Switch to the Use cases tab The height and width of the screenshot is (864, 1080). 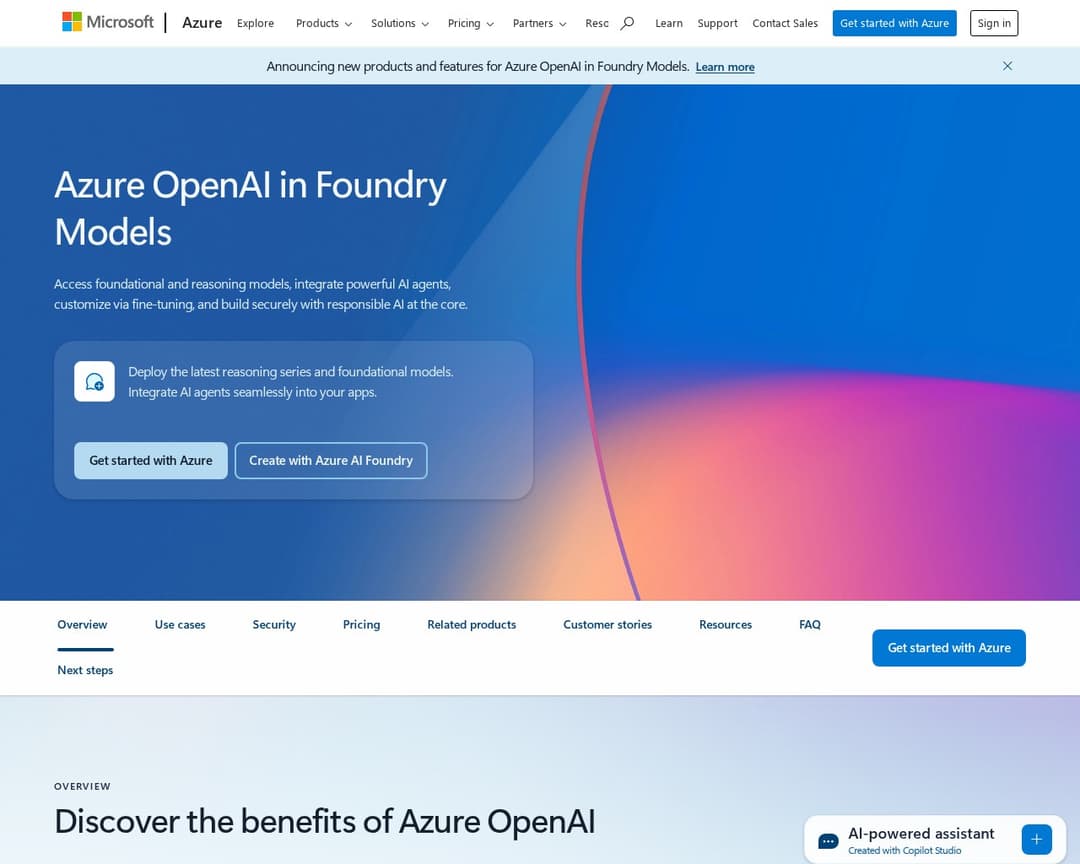click(180, 625)
